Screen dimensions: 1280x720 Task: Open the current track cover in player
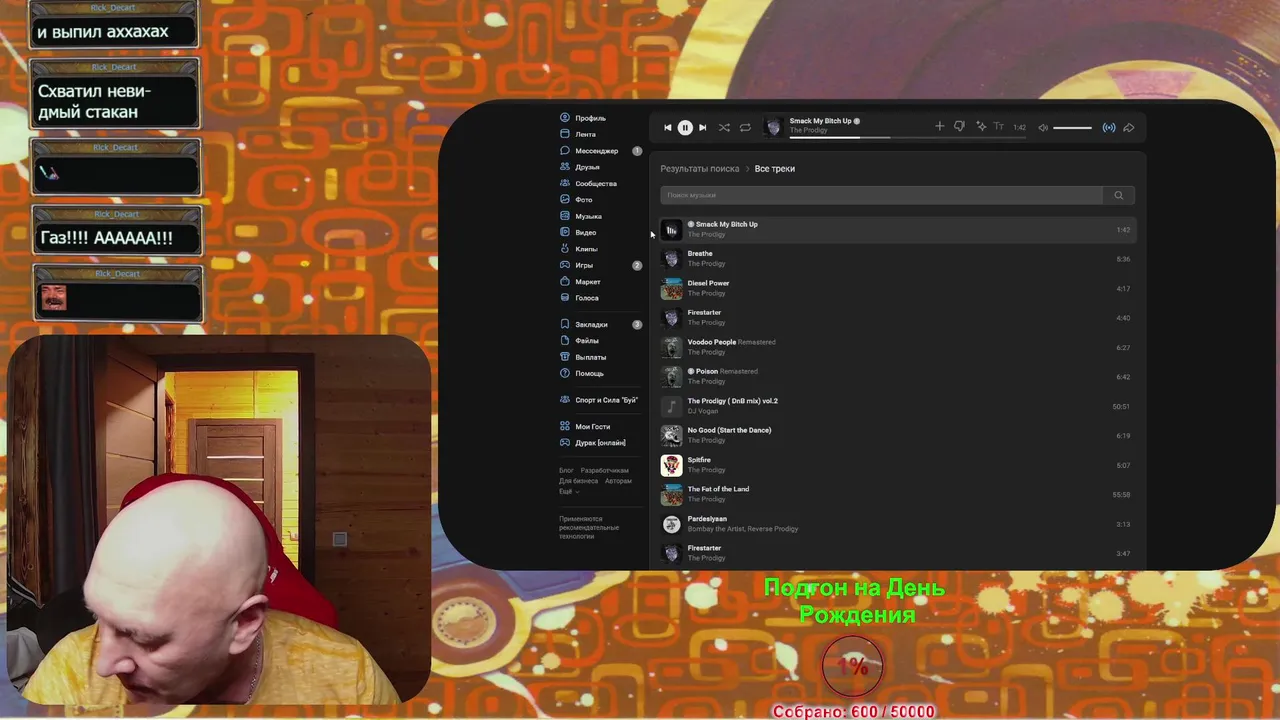coord(773,126)
